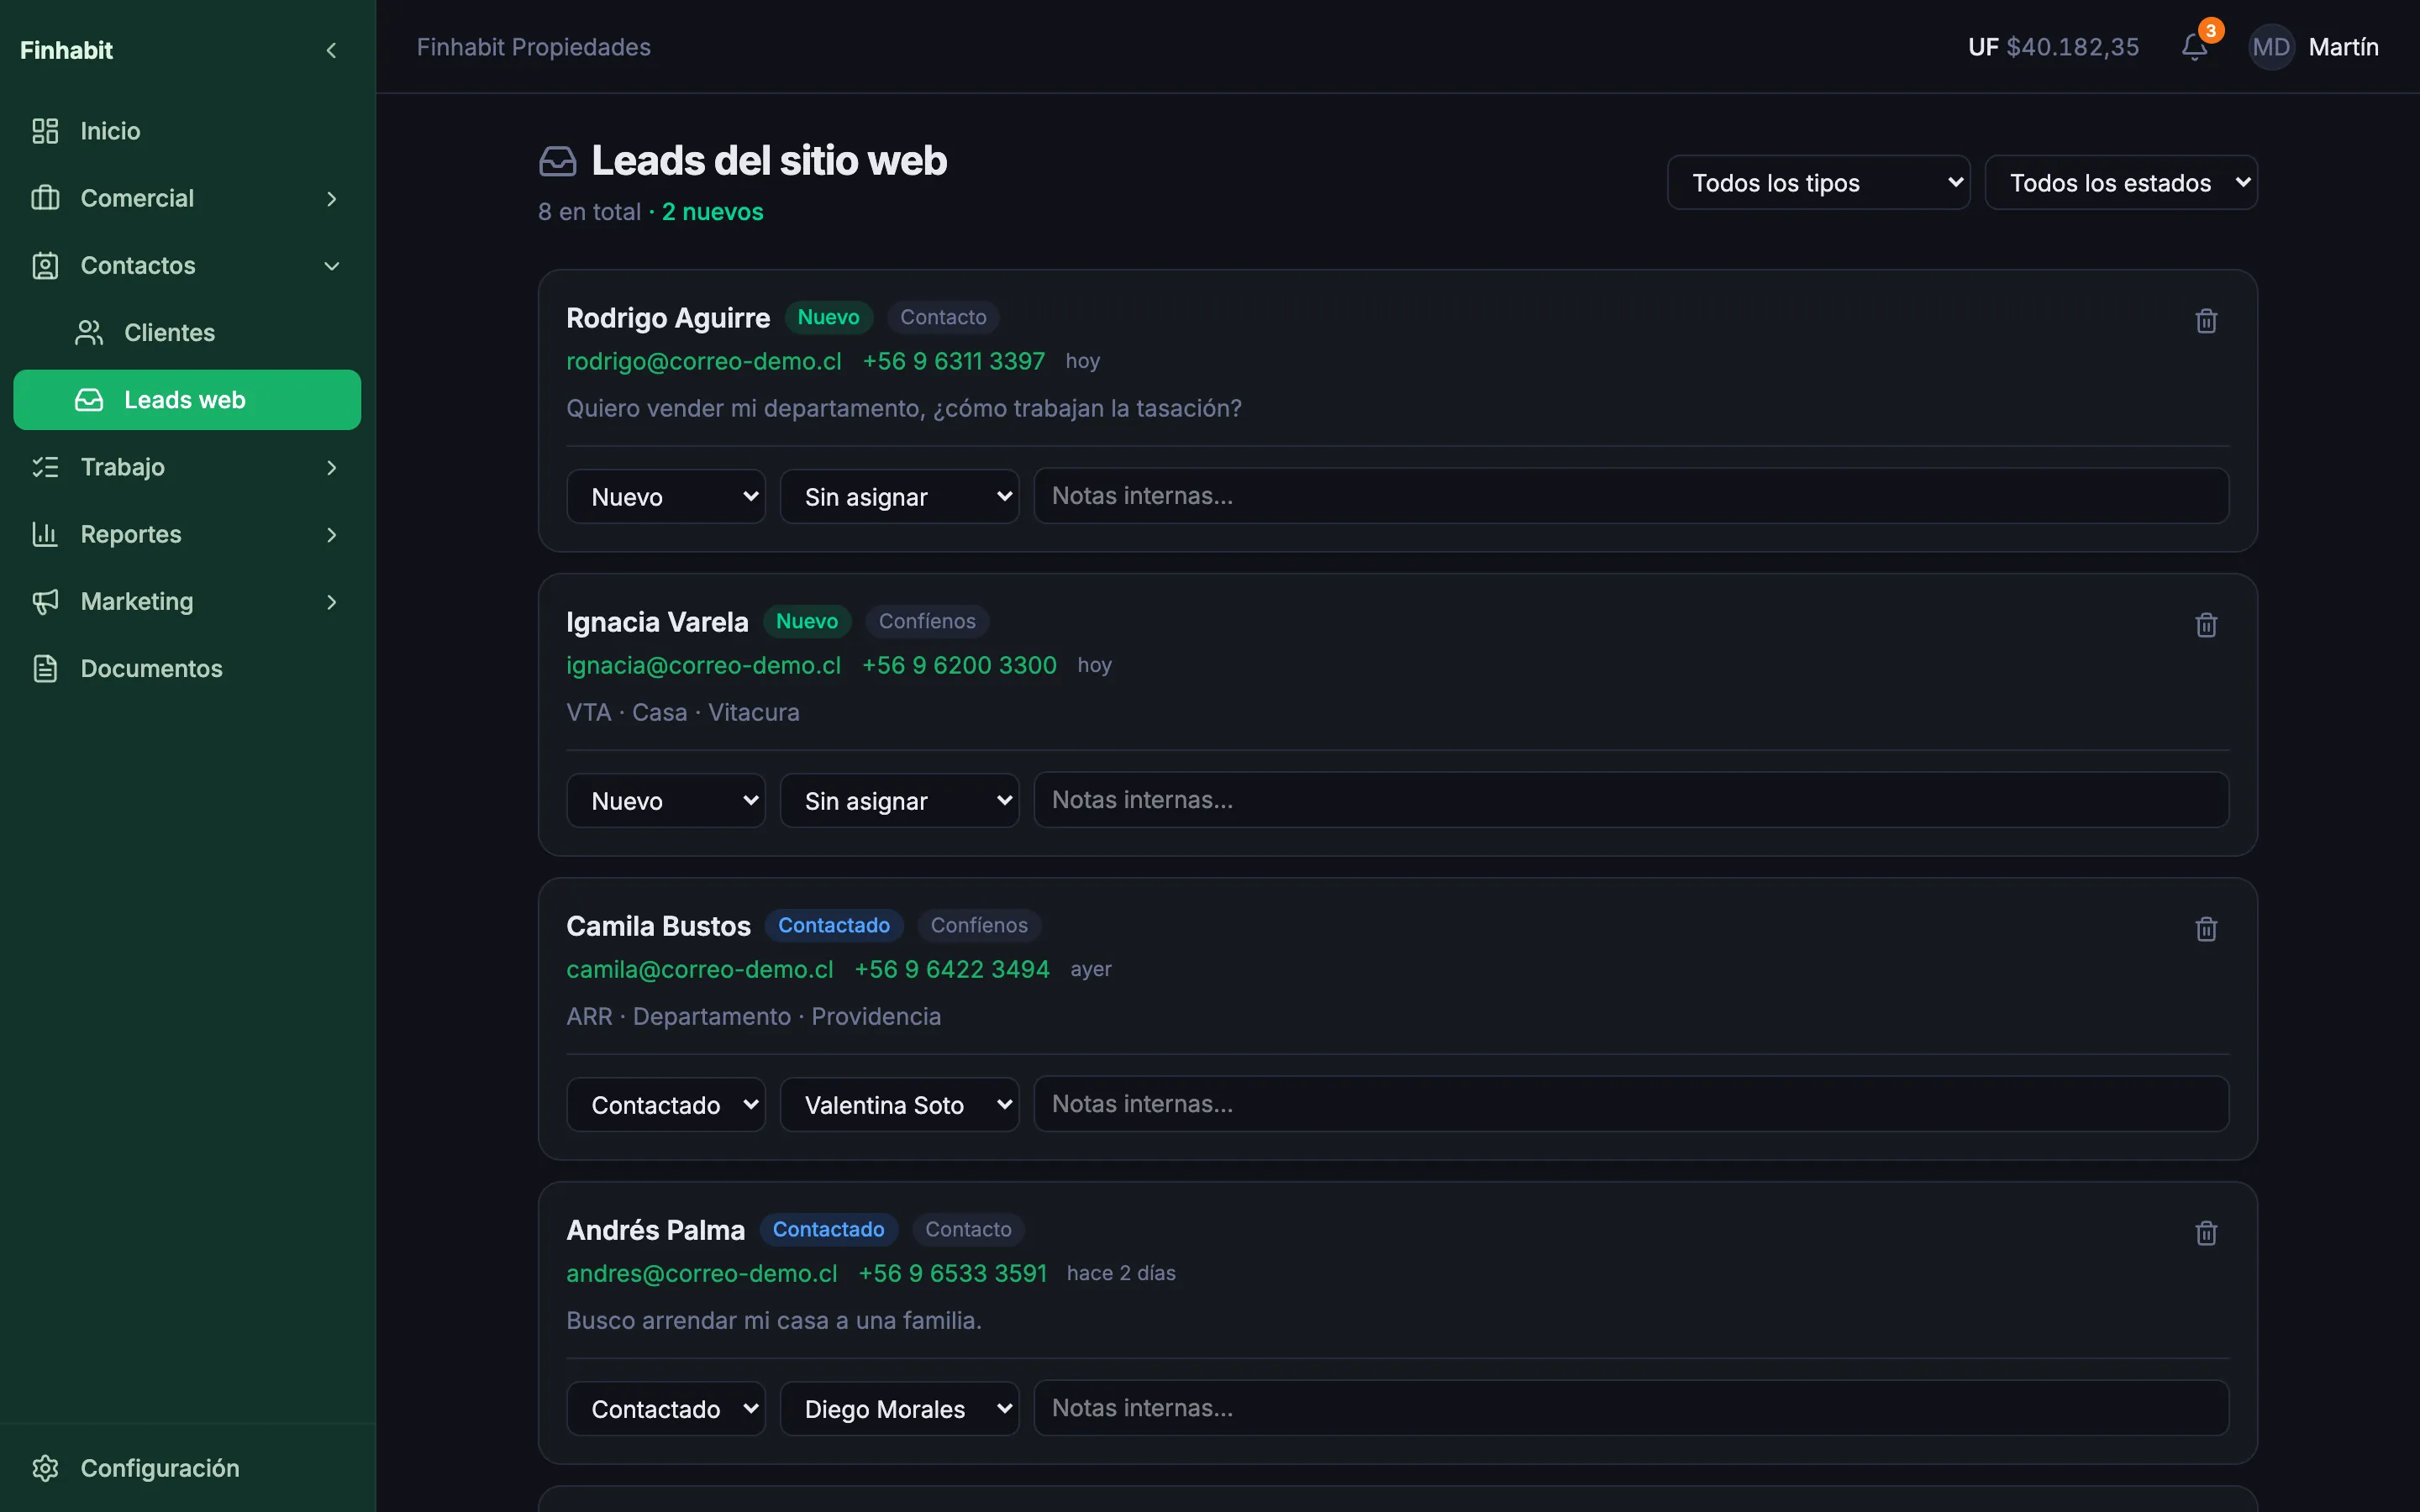The width and height of the screenshot is (2420, 1512).
Task: Open Andrés Palma's Contactado status dropdown
Action: tap(666, 1409)
